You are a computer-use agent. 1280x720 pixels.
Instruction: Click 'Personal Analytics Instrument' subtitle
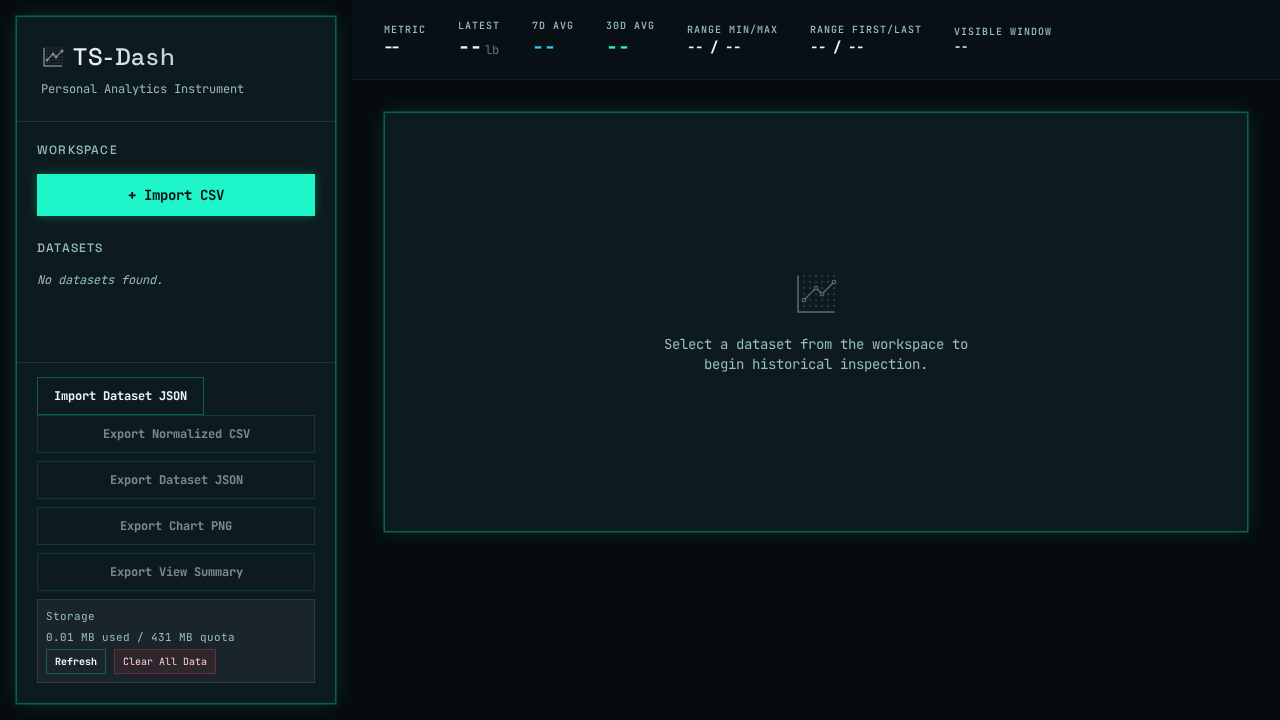click(142, 89)
